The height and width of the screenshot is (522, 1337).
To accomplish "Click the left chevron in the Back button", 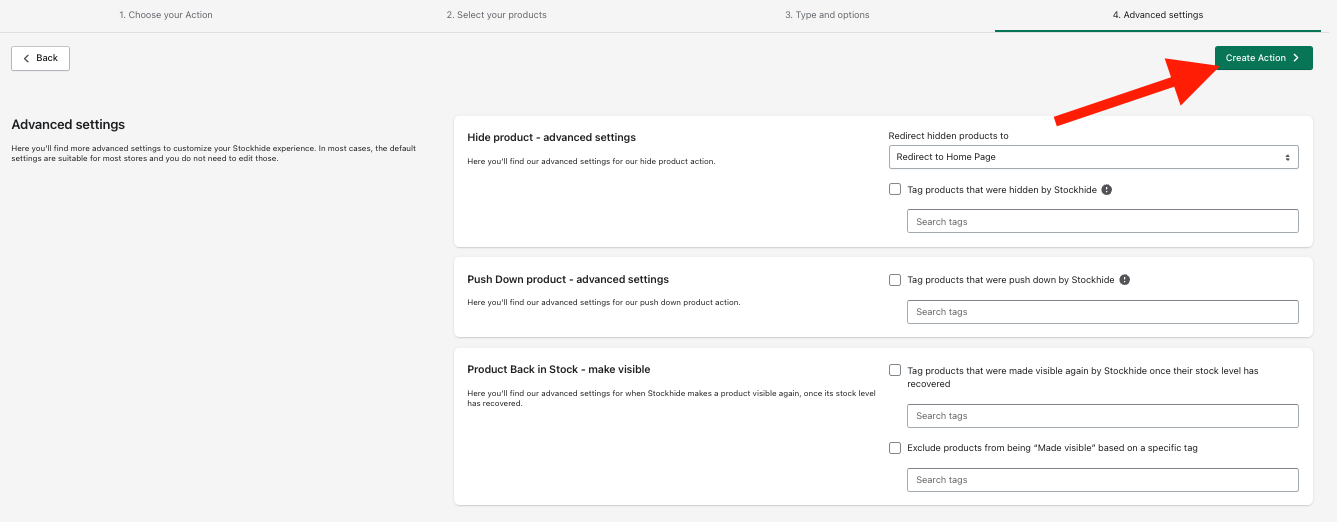I will point(26,58).
